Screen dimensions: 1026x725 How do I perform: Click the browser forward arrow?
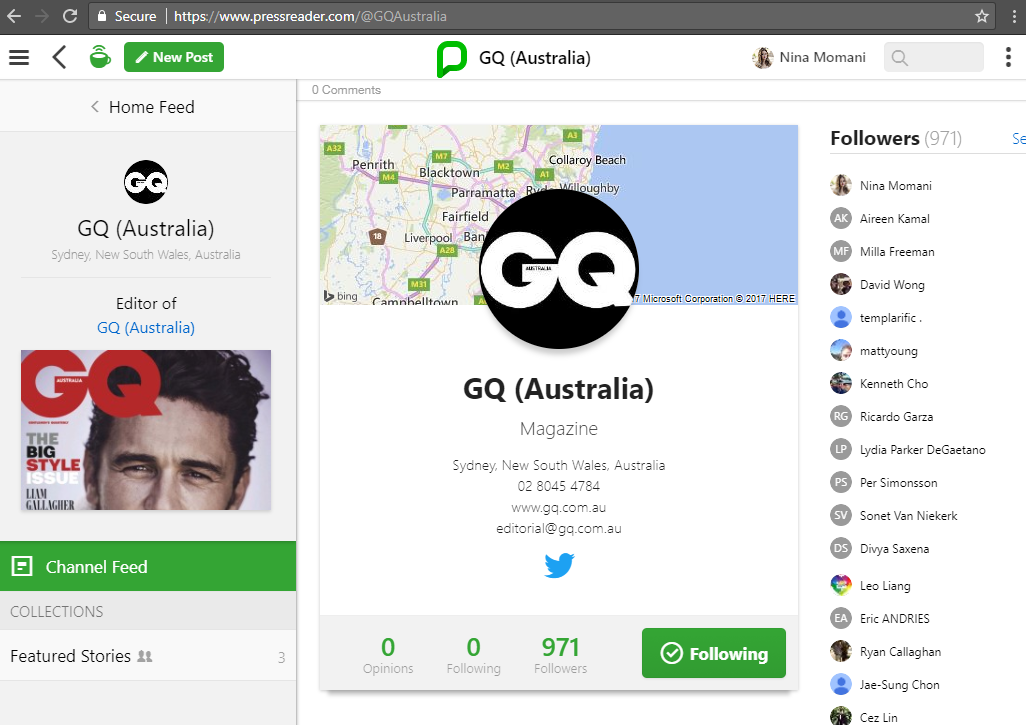(x=42, y=16)
